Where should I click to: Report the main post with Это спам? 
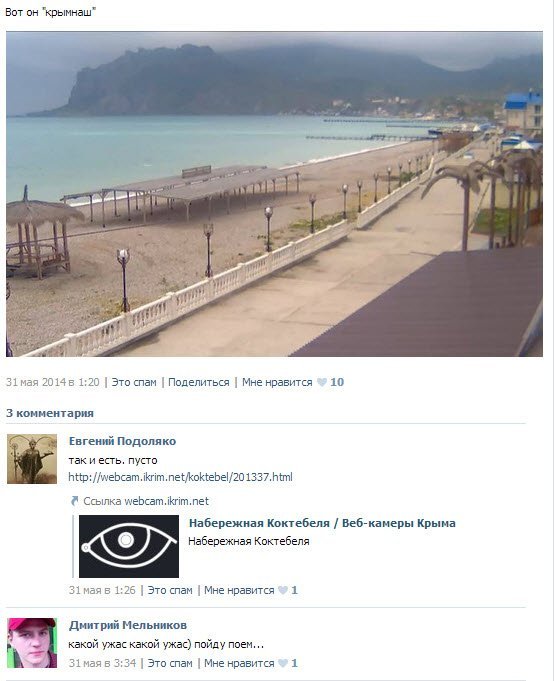tap(134, 383)
